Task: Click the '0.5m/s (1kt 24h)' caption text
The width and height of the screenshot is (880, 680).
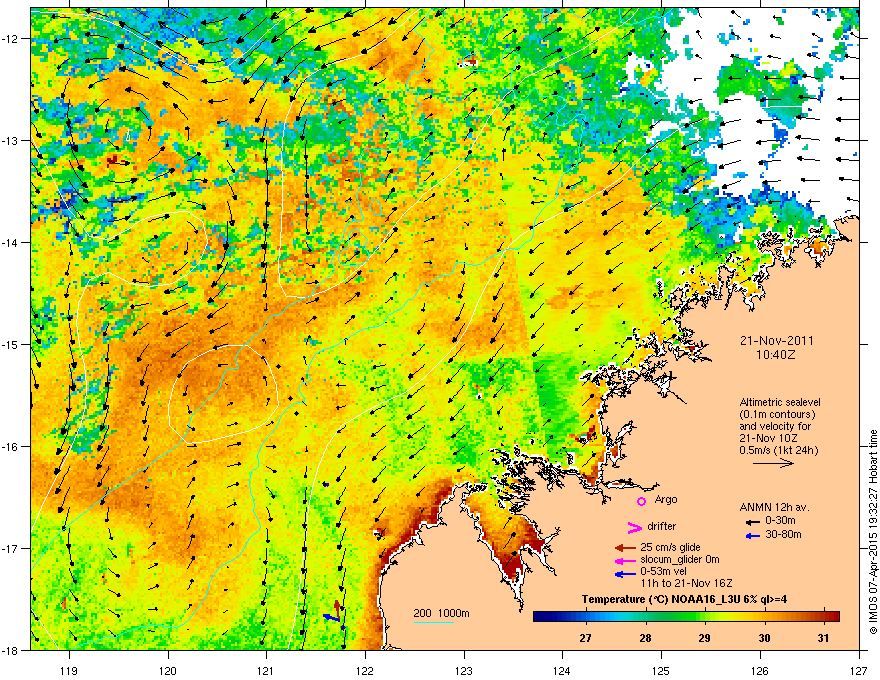Action: pos(778,450)
